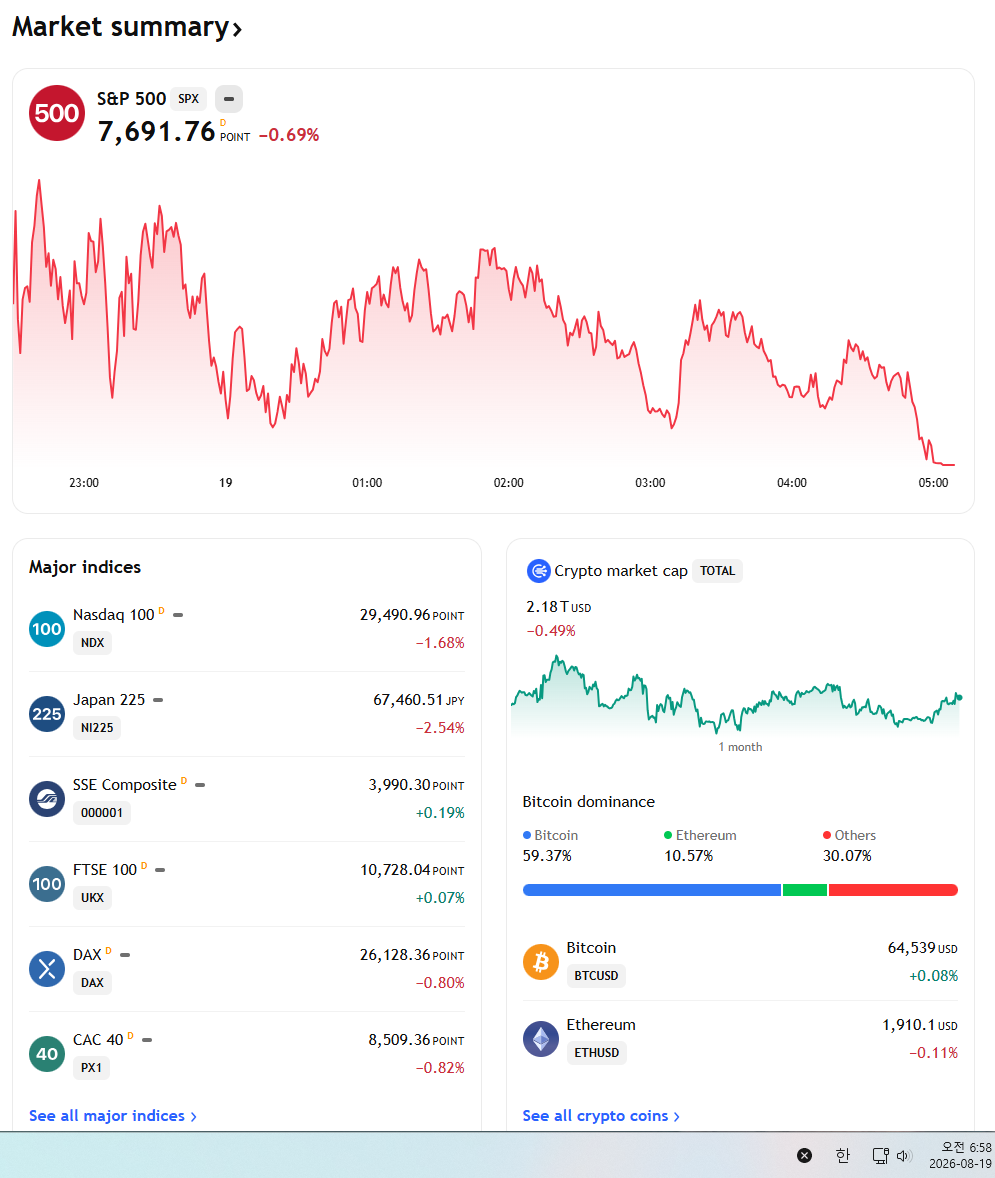This screenshot has height=1178, width=995.
Task: Click the S&P 500 title text
Action: pyautogui.click(x=132, y=98)
